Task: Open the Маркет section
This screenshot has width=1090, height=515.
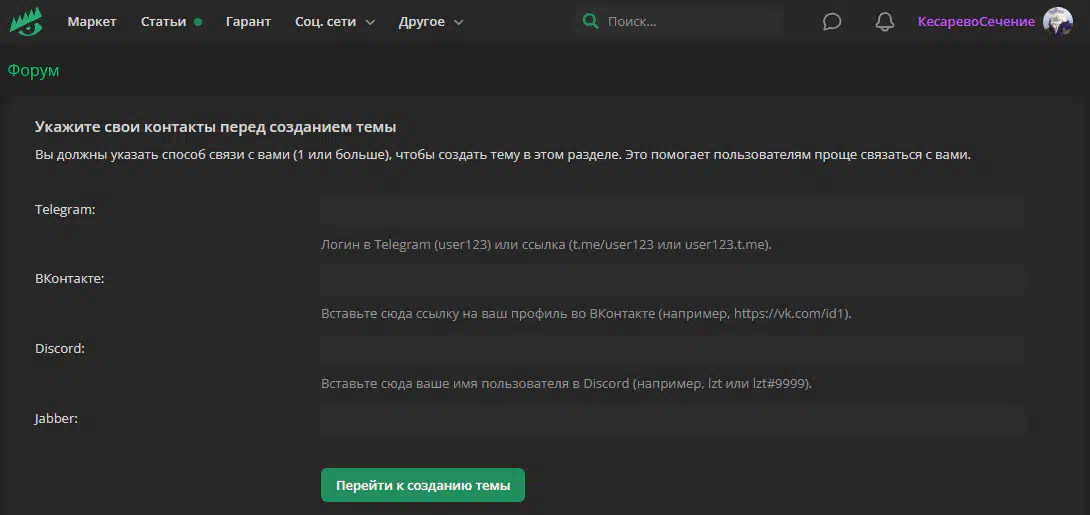Action: (x=92, y=22)
